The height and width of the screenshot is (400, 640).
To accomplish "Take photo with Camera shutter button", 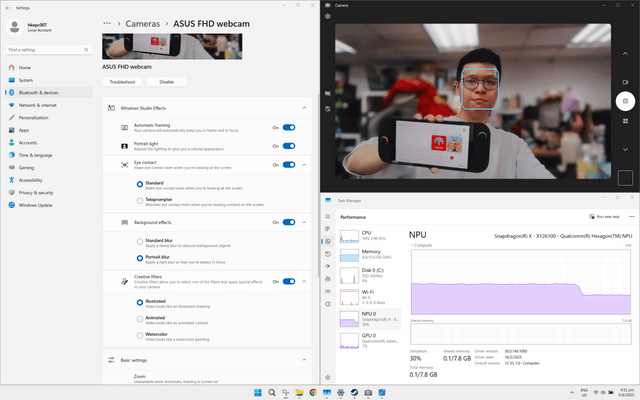I will (x=625, y=101).
